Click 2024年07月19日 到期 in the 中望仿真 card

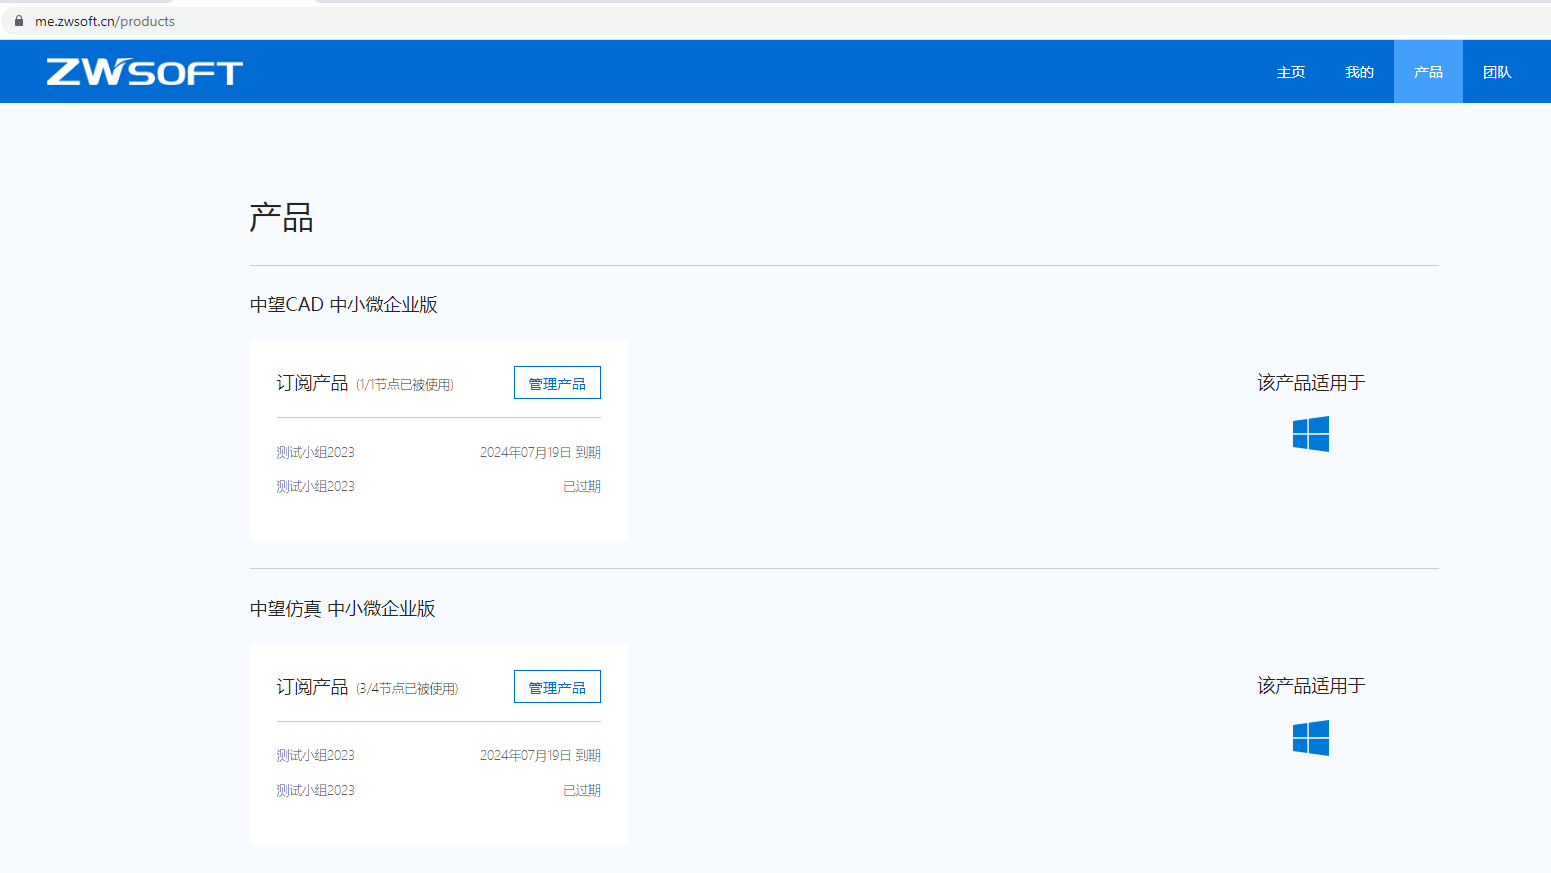540,755
